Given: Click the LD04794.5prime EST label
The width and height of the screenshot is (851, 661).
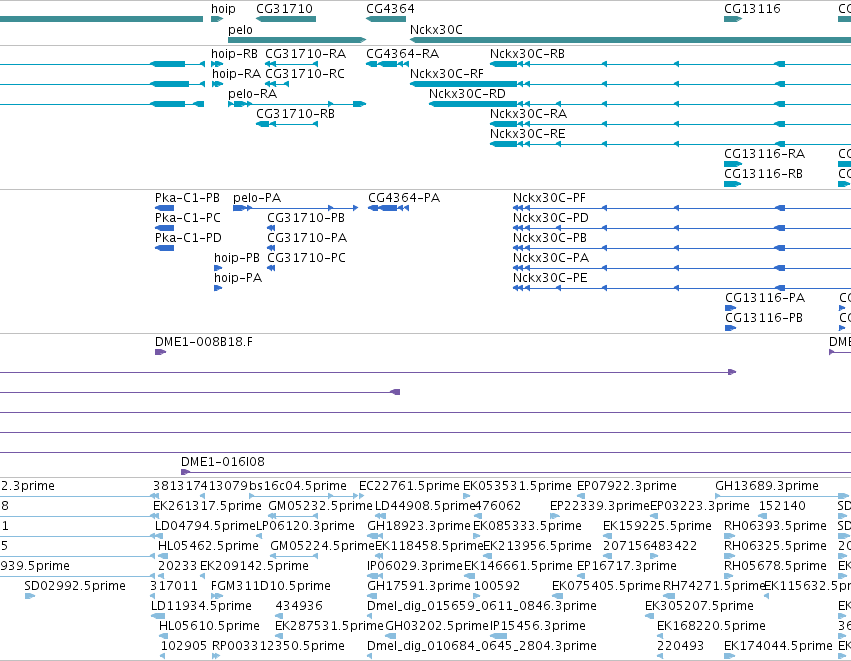Looking at the screenshot, I should pyautogui.click(x=206, y=526).
